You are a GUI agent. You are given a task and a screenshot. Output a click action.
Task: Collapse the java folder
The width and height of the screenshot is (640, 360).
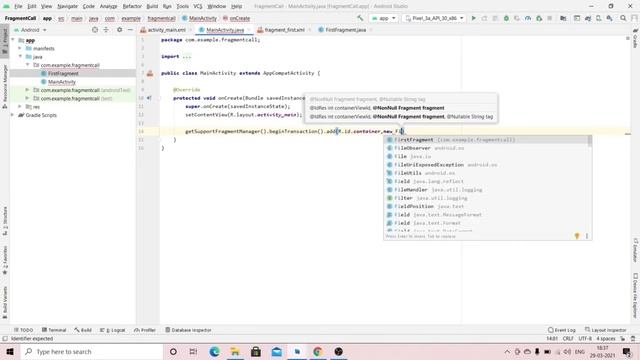[x=20, y=56]
